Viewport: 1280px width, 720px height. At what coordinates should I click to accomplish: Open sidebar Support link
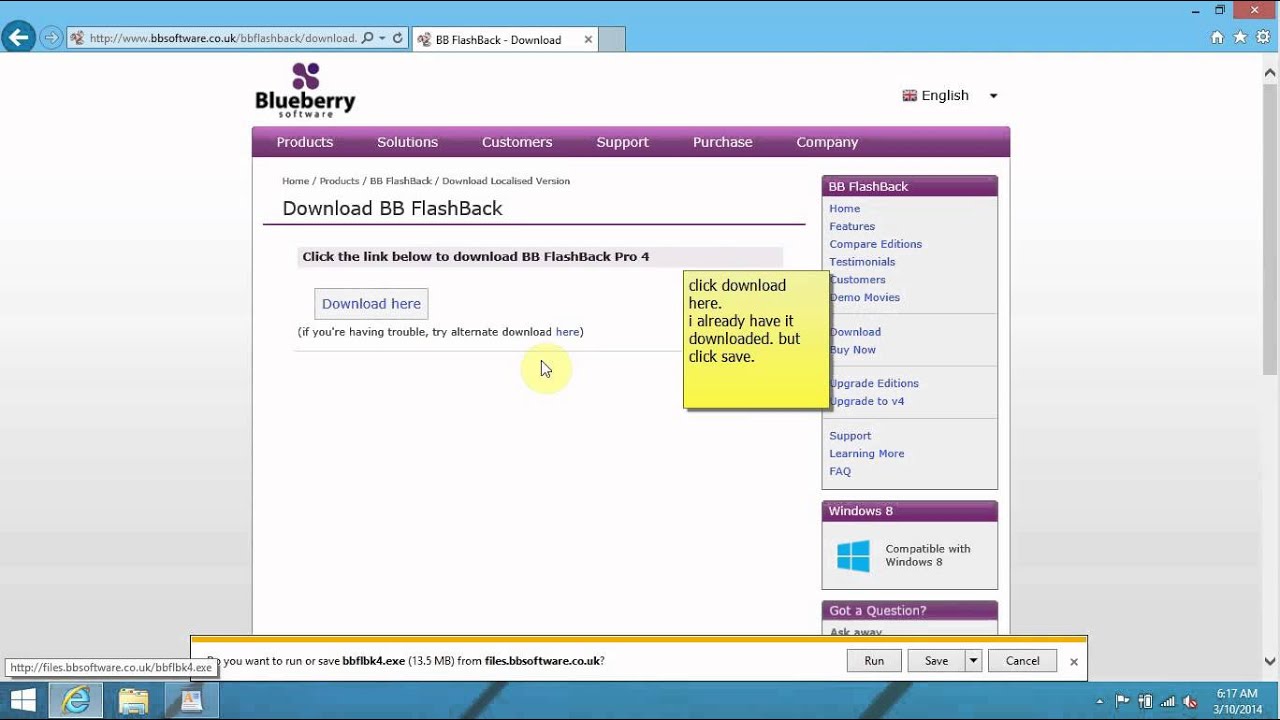(850, 436)
